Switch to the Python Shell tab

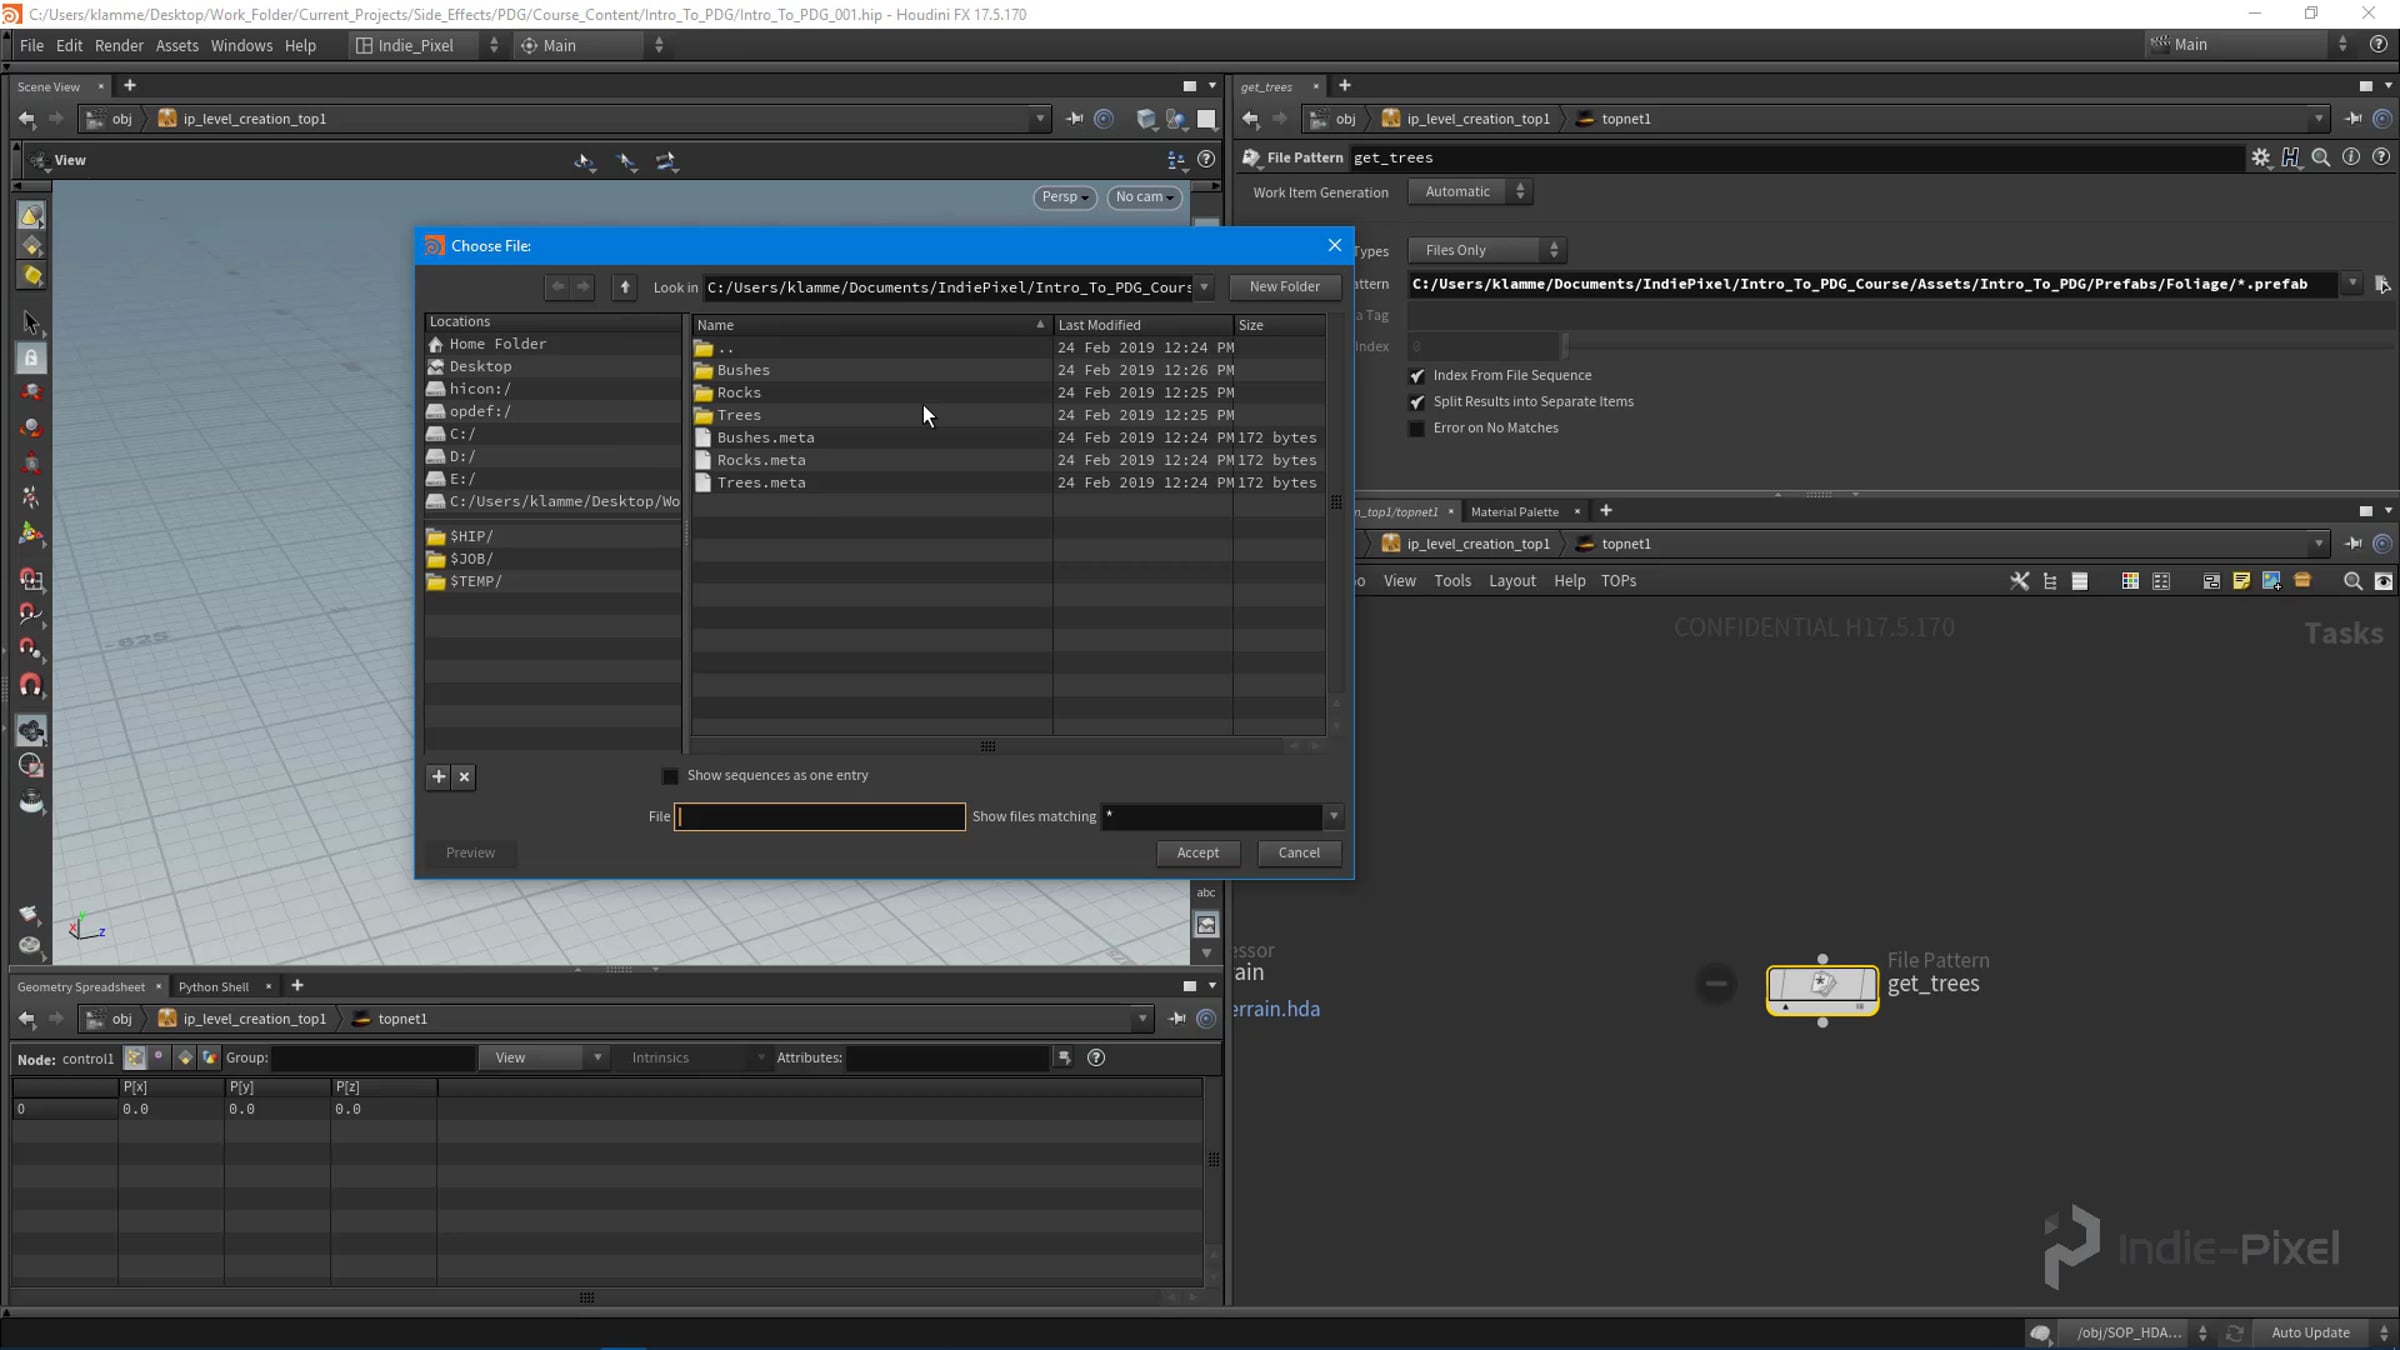pos(213,986)
